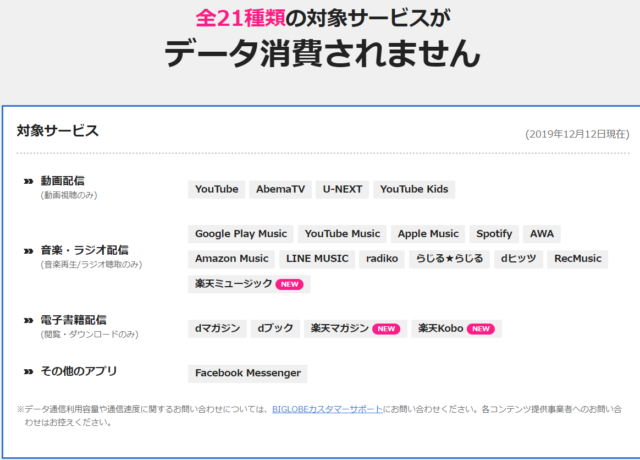Click the 閲覧・ダウンロードのみ subtitle note
640x460 pixels.
(x=89, y=335)
